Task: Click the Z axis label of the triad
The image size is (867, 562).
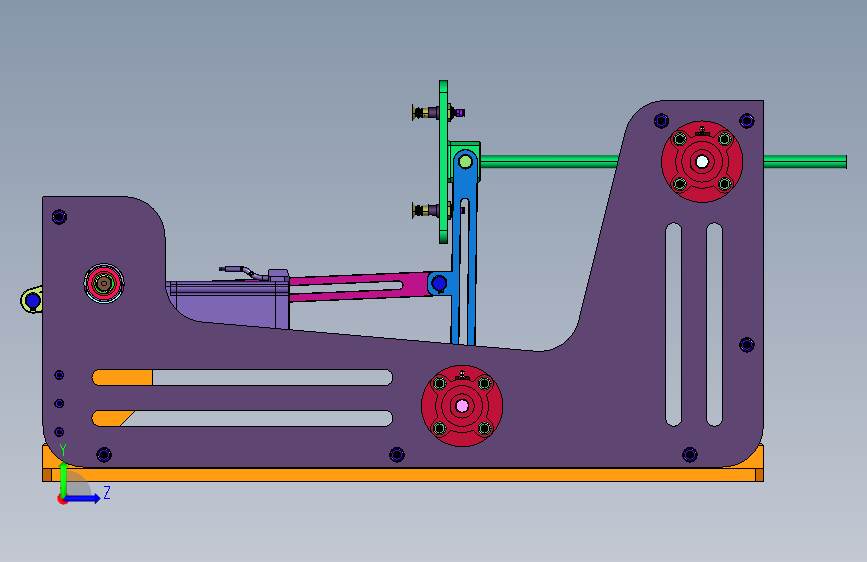Action: pyautogui.click(x=107, y=492)
